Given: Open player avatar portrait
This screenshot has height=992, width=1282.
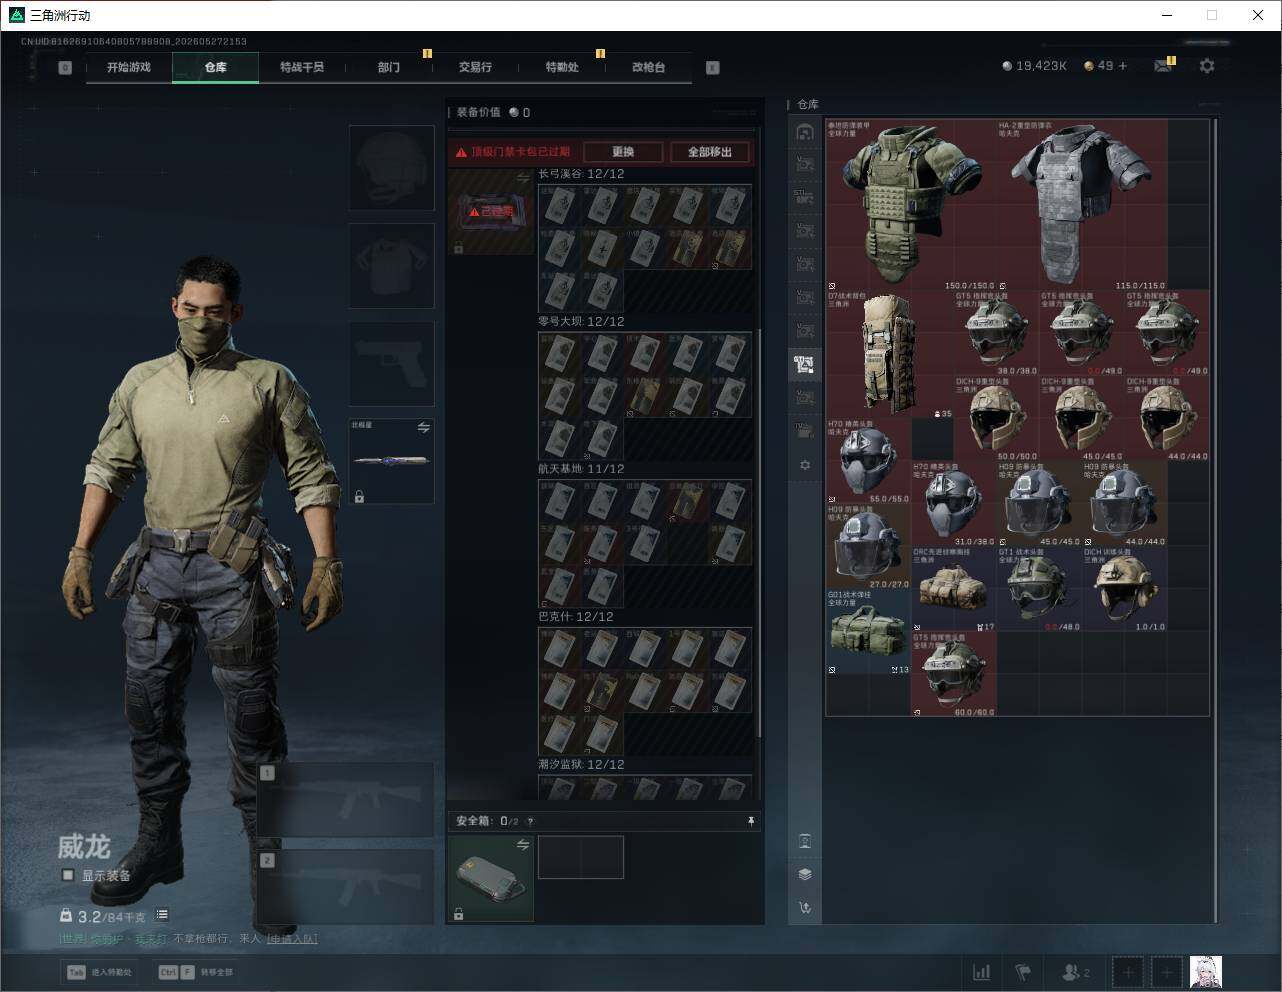Looking at the screenshot, I should pos(1206,972).
